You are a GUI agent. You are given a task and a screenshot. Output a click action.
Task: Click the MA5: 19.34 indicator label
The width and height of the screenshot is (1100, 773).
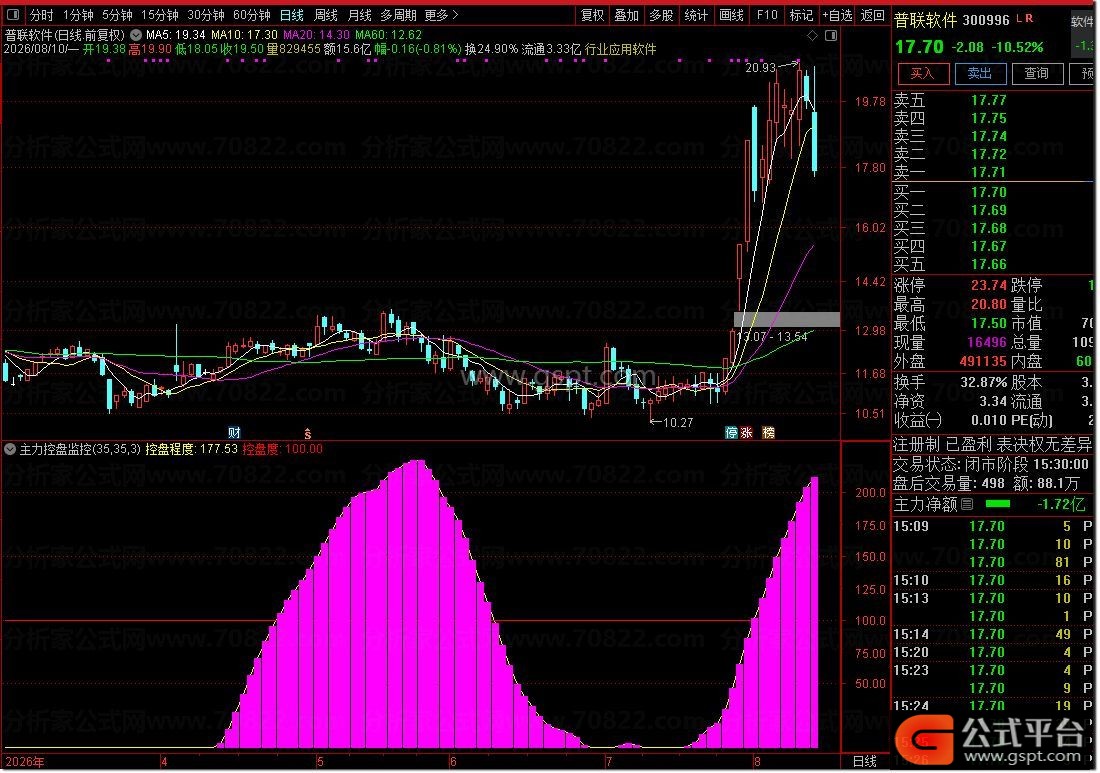[175, 34]
